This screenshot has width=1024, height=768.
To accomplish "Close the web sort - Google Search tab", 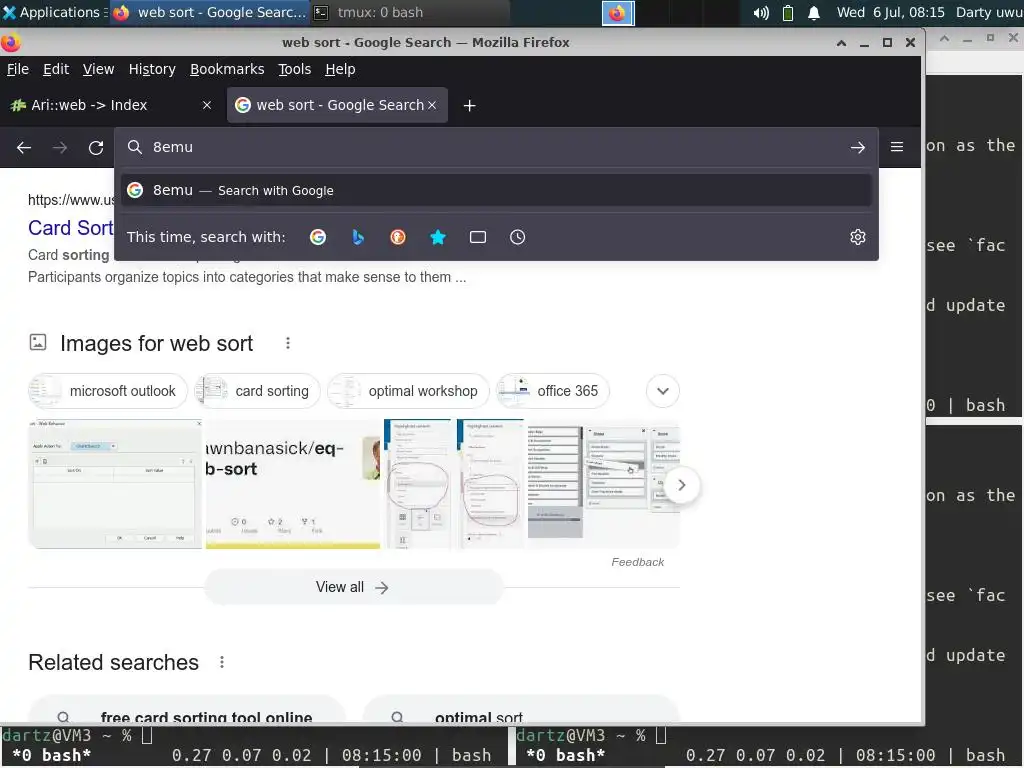I will tap(432, 105).
